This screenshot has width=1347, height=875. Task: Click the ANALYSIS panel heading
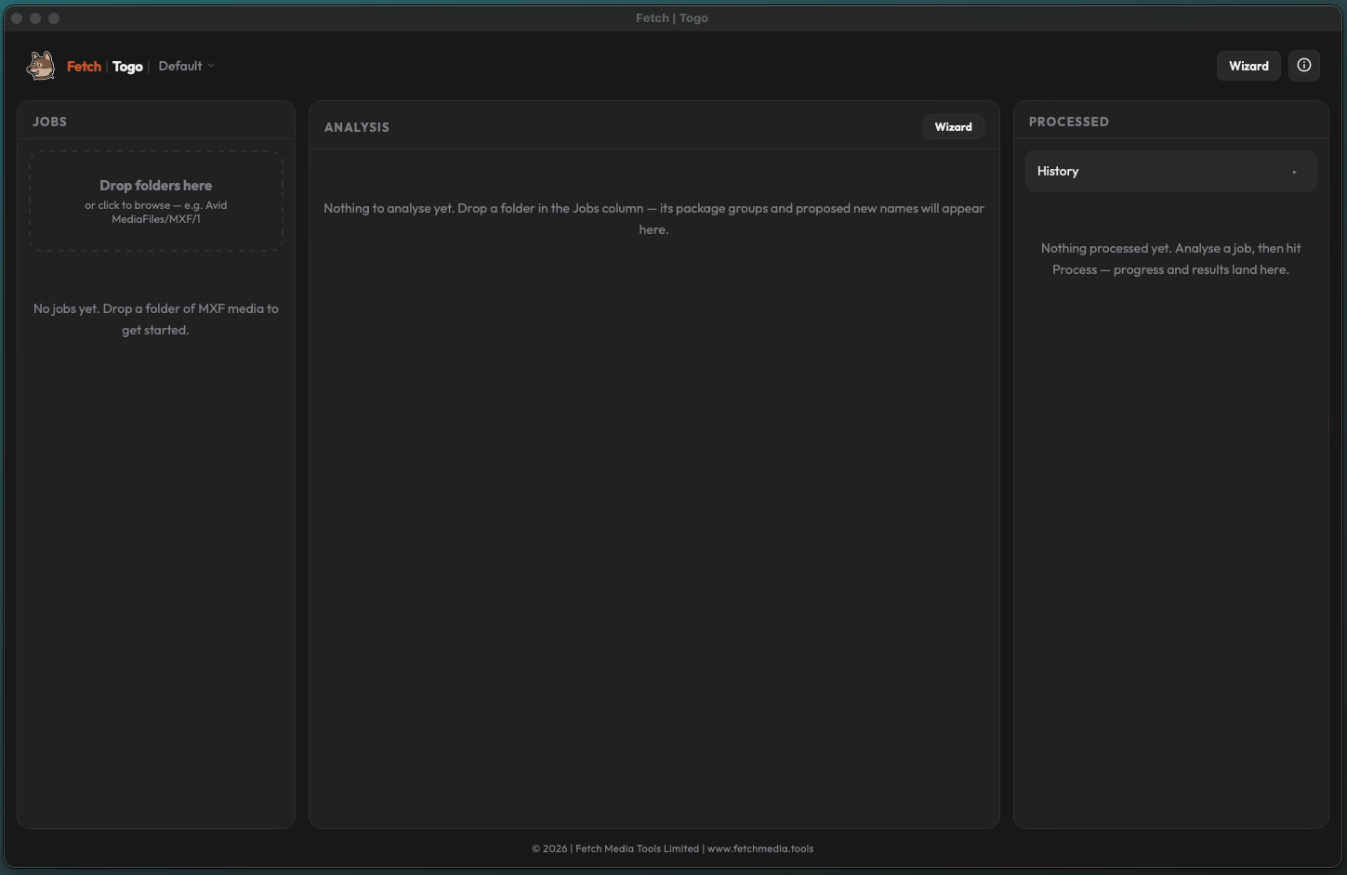357,127
